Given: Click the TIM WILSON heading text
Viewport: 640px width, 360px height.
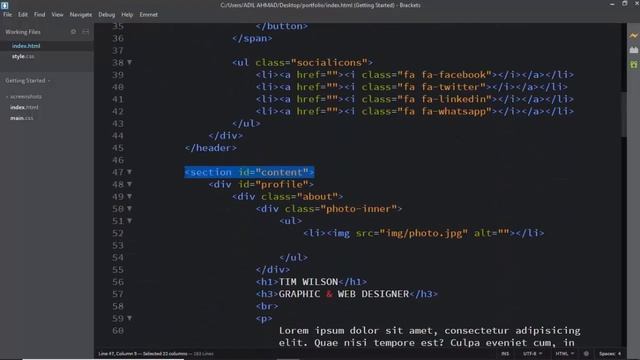Looking at the screenshot, I should coord(309,282).
